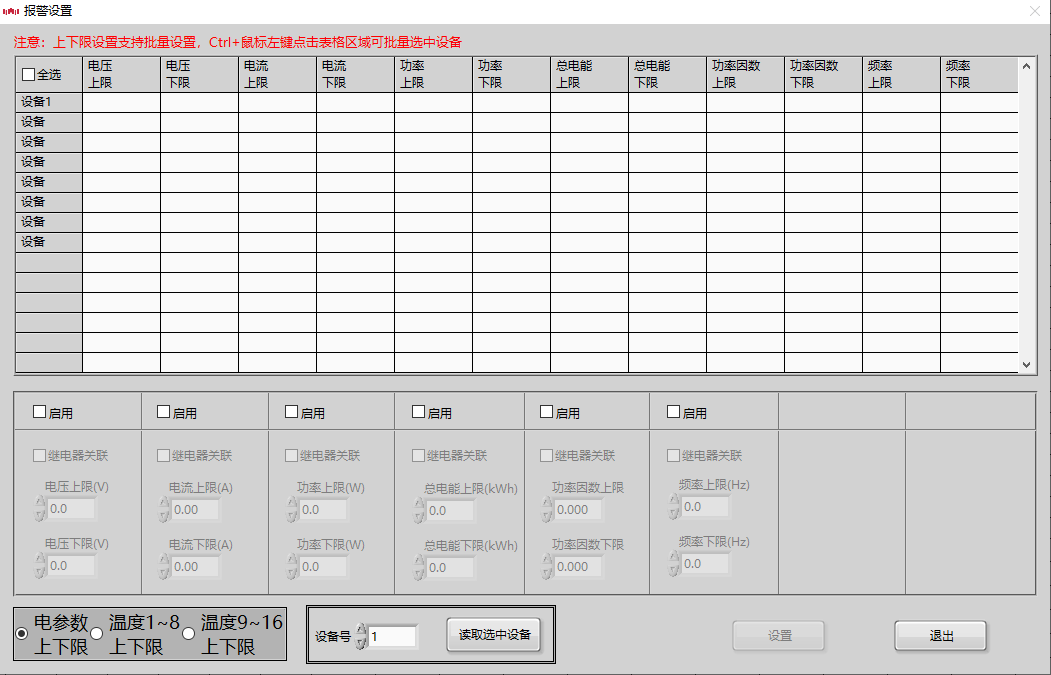Close the 报警设置 window
Screen dimensions: 1051x675
click(x=1034, y=11)
